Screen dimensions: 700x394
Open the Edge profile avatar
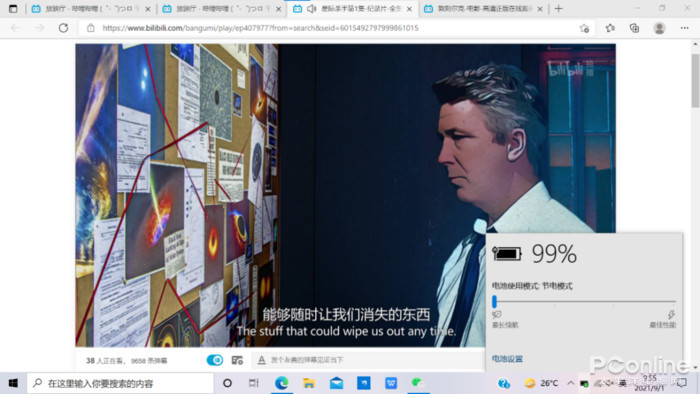pyautogui.click(x=659, y=28)
